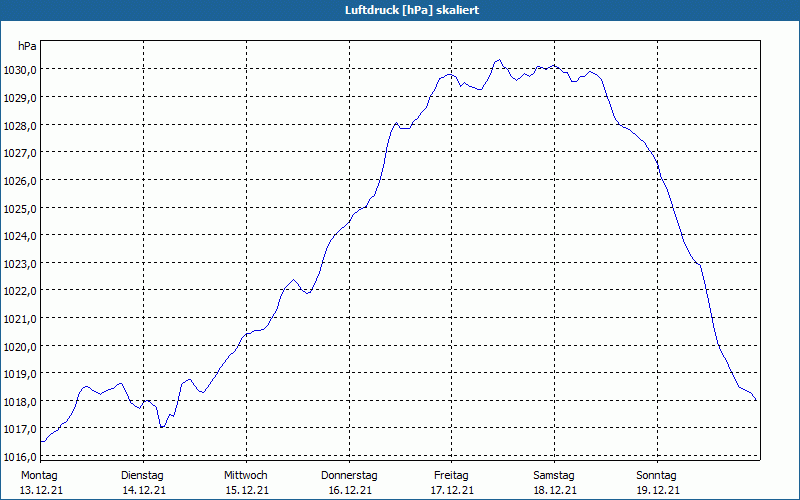Select the 1030,0 pressure axis label
Viewport: 800px width, 500px height.
[x=20, y=70]
